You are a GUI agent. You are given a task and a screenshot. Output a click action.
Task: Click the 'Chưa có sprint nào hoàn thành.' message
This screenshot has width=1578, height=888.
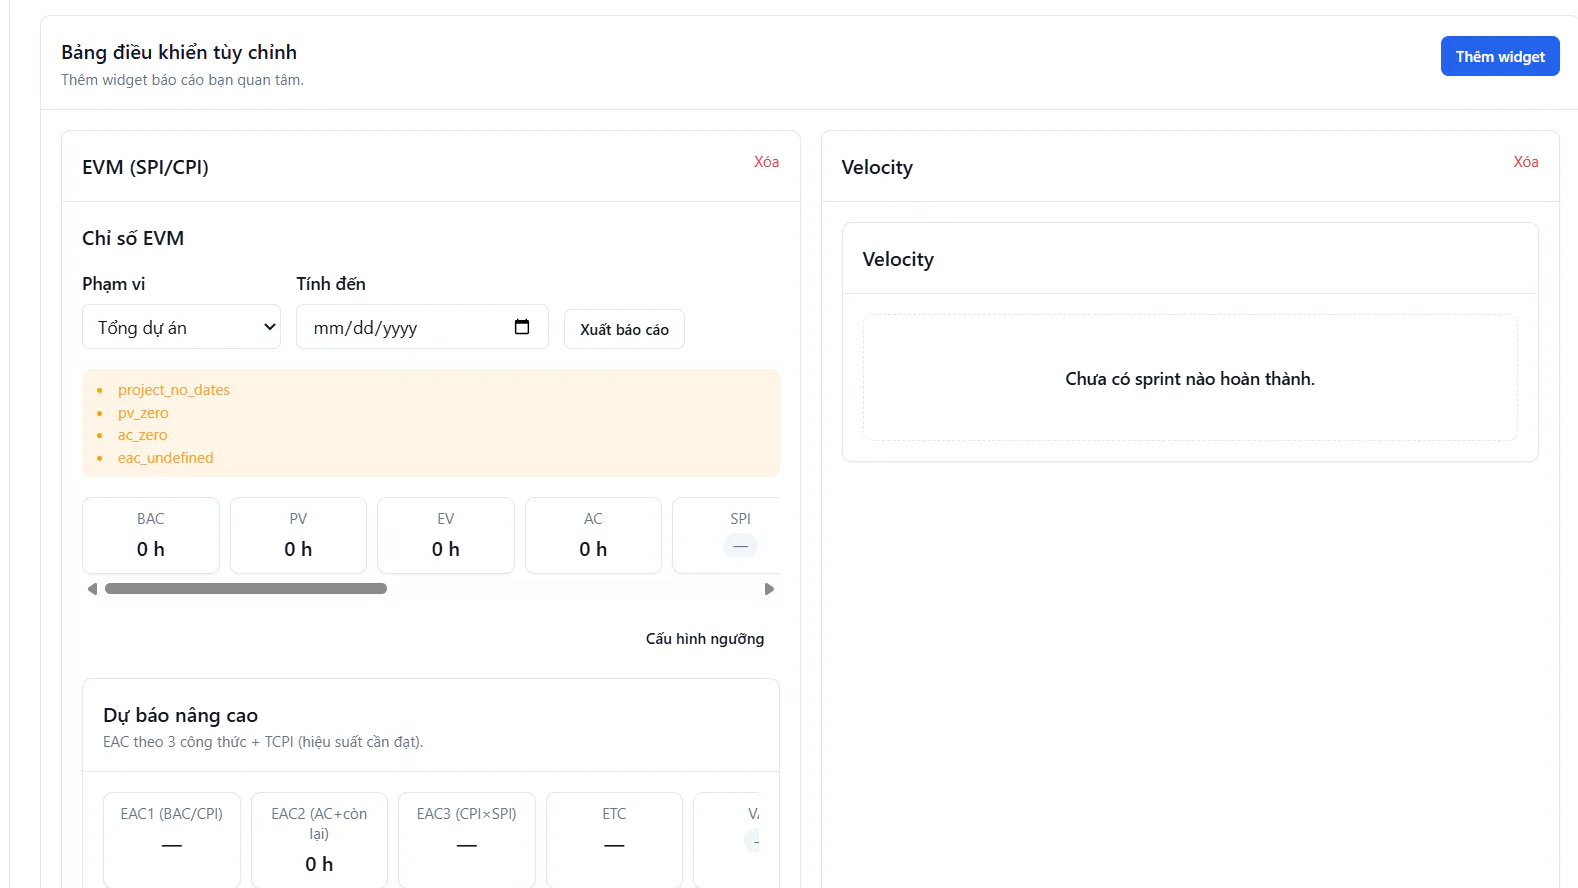1190,379
